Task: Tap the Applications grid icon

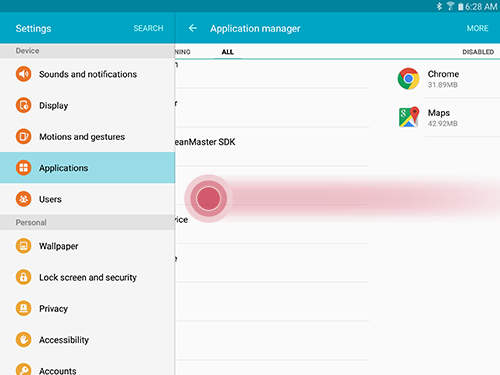Action: click(23, 168)
